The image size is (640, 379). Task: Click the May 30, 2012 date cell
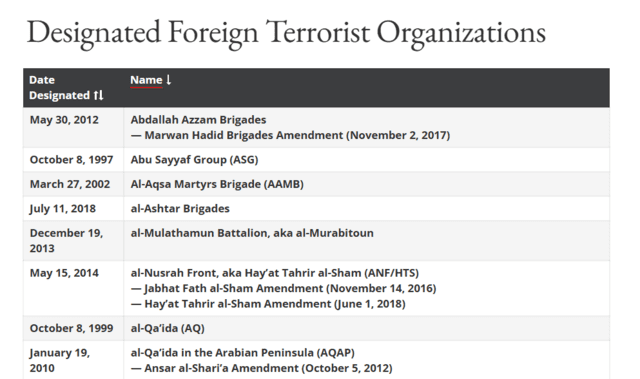(x=64, y=120)
